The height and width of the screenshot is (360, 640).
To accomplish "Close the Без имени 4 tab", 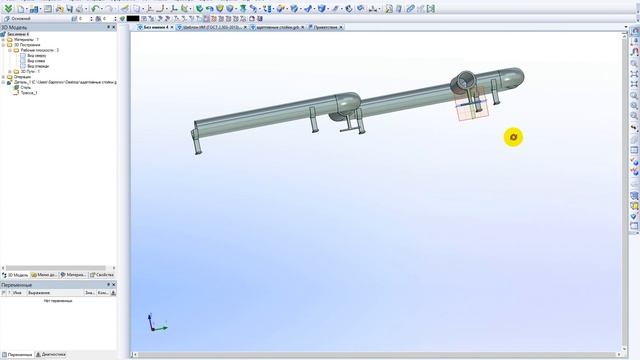I will tap(172, 27).
